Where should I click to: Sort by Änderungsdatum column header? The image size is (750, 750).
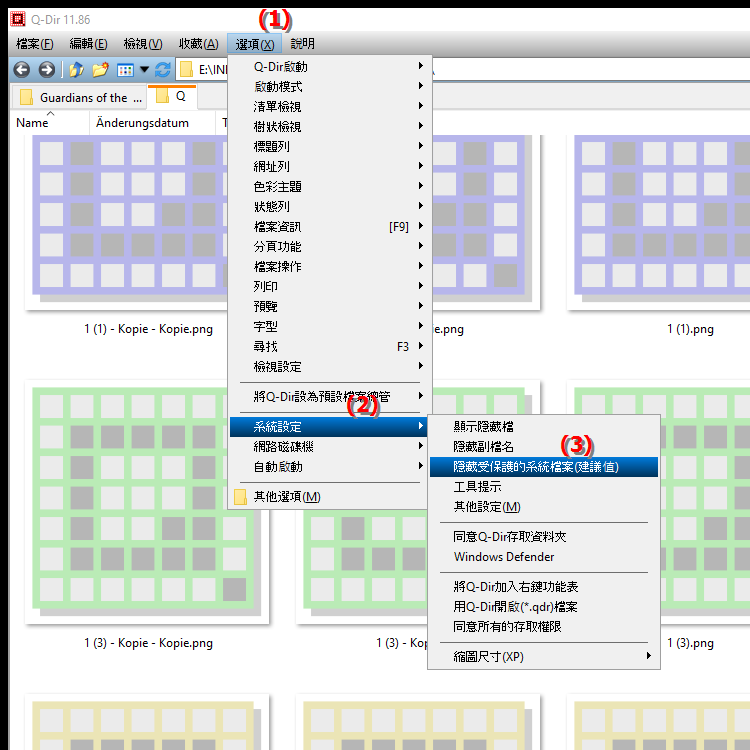[x=152, y=123]
